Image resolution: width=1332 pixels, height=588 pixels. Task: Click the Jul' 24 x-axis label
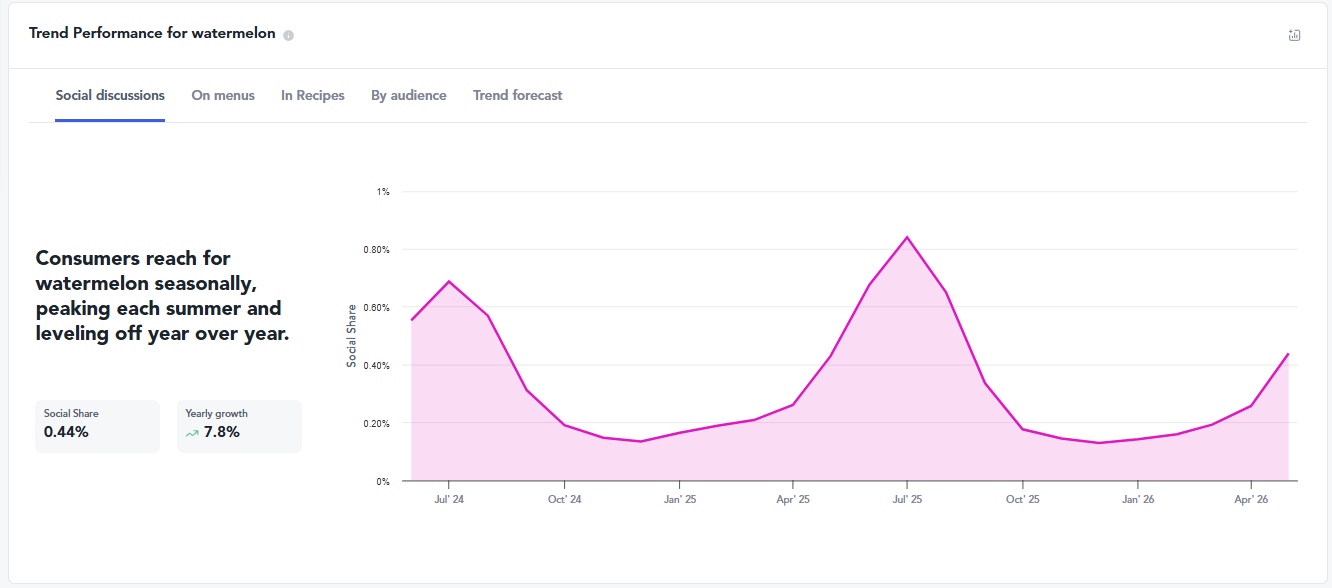click(449, 499)
